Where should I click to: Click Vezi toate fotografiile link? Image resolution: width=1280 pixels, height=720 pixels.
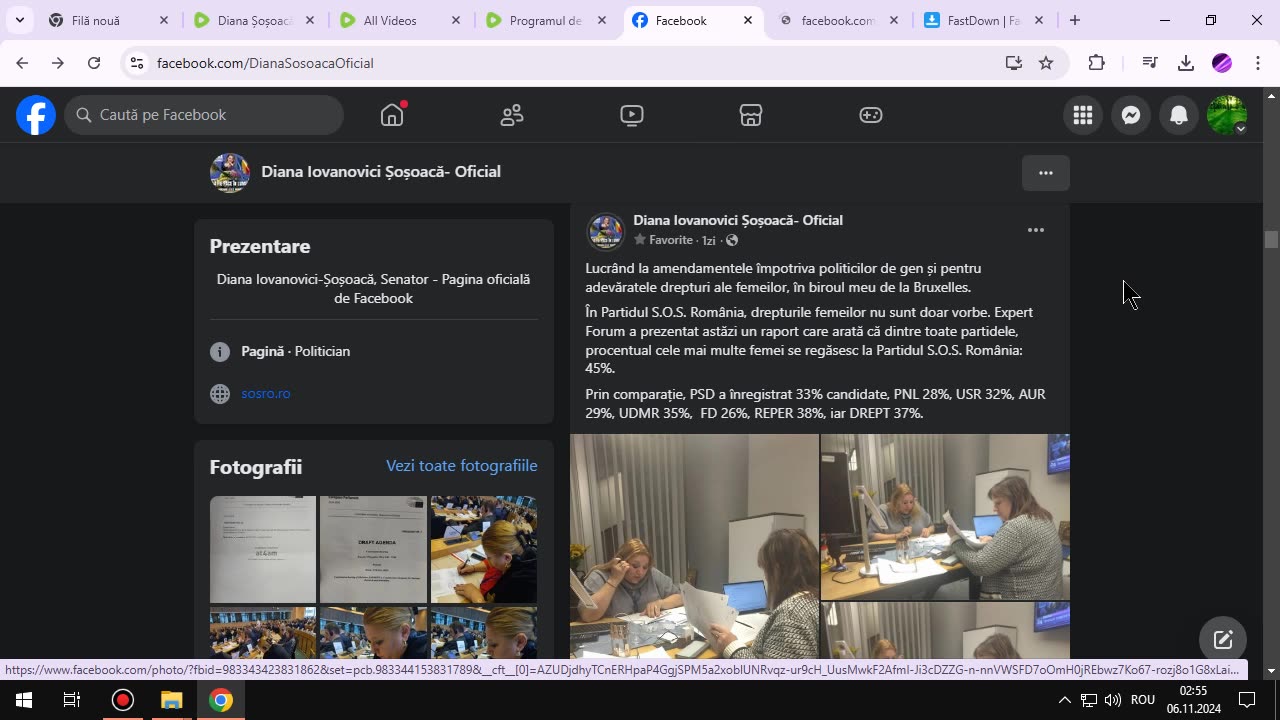click(x=462, y=466)
